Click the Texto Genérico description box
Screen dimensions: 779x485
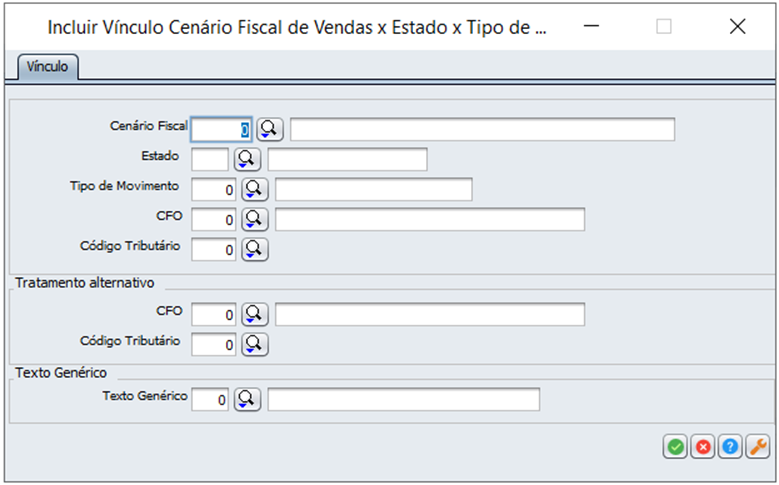[403, 399]
